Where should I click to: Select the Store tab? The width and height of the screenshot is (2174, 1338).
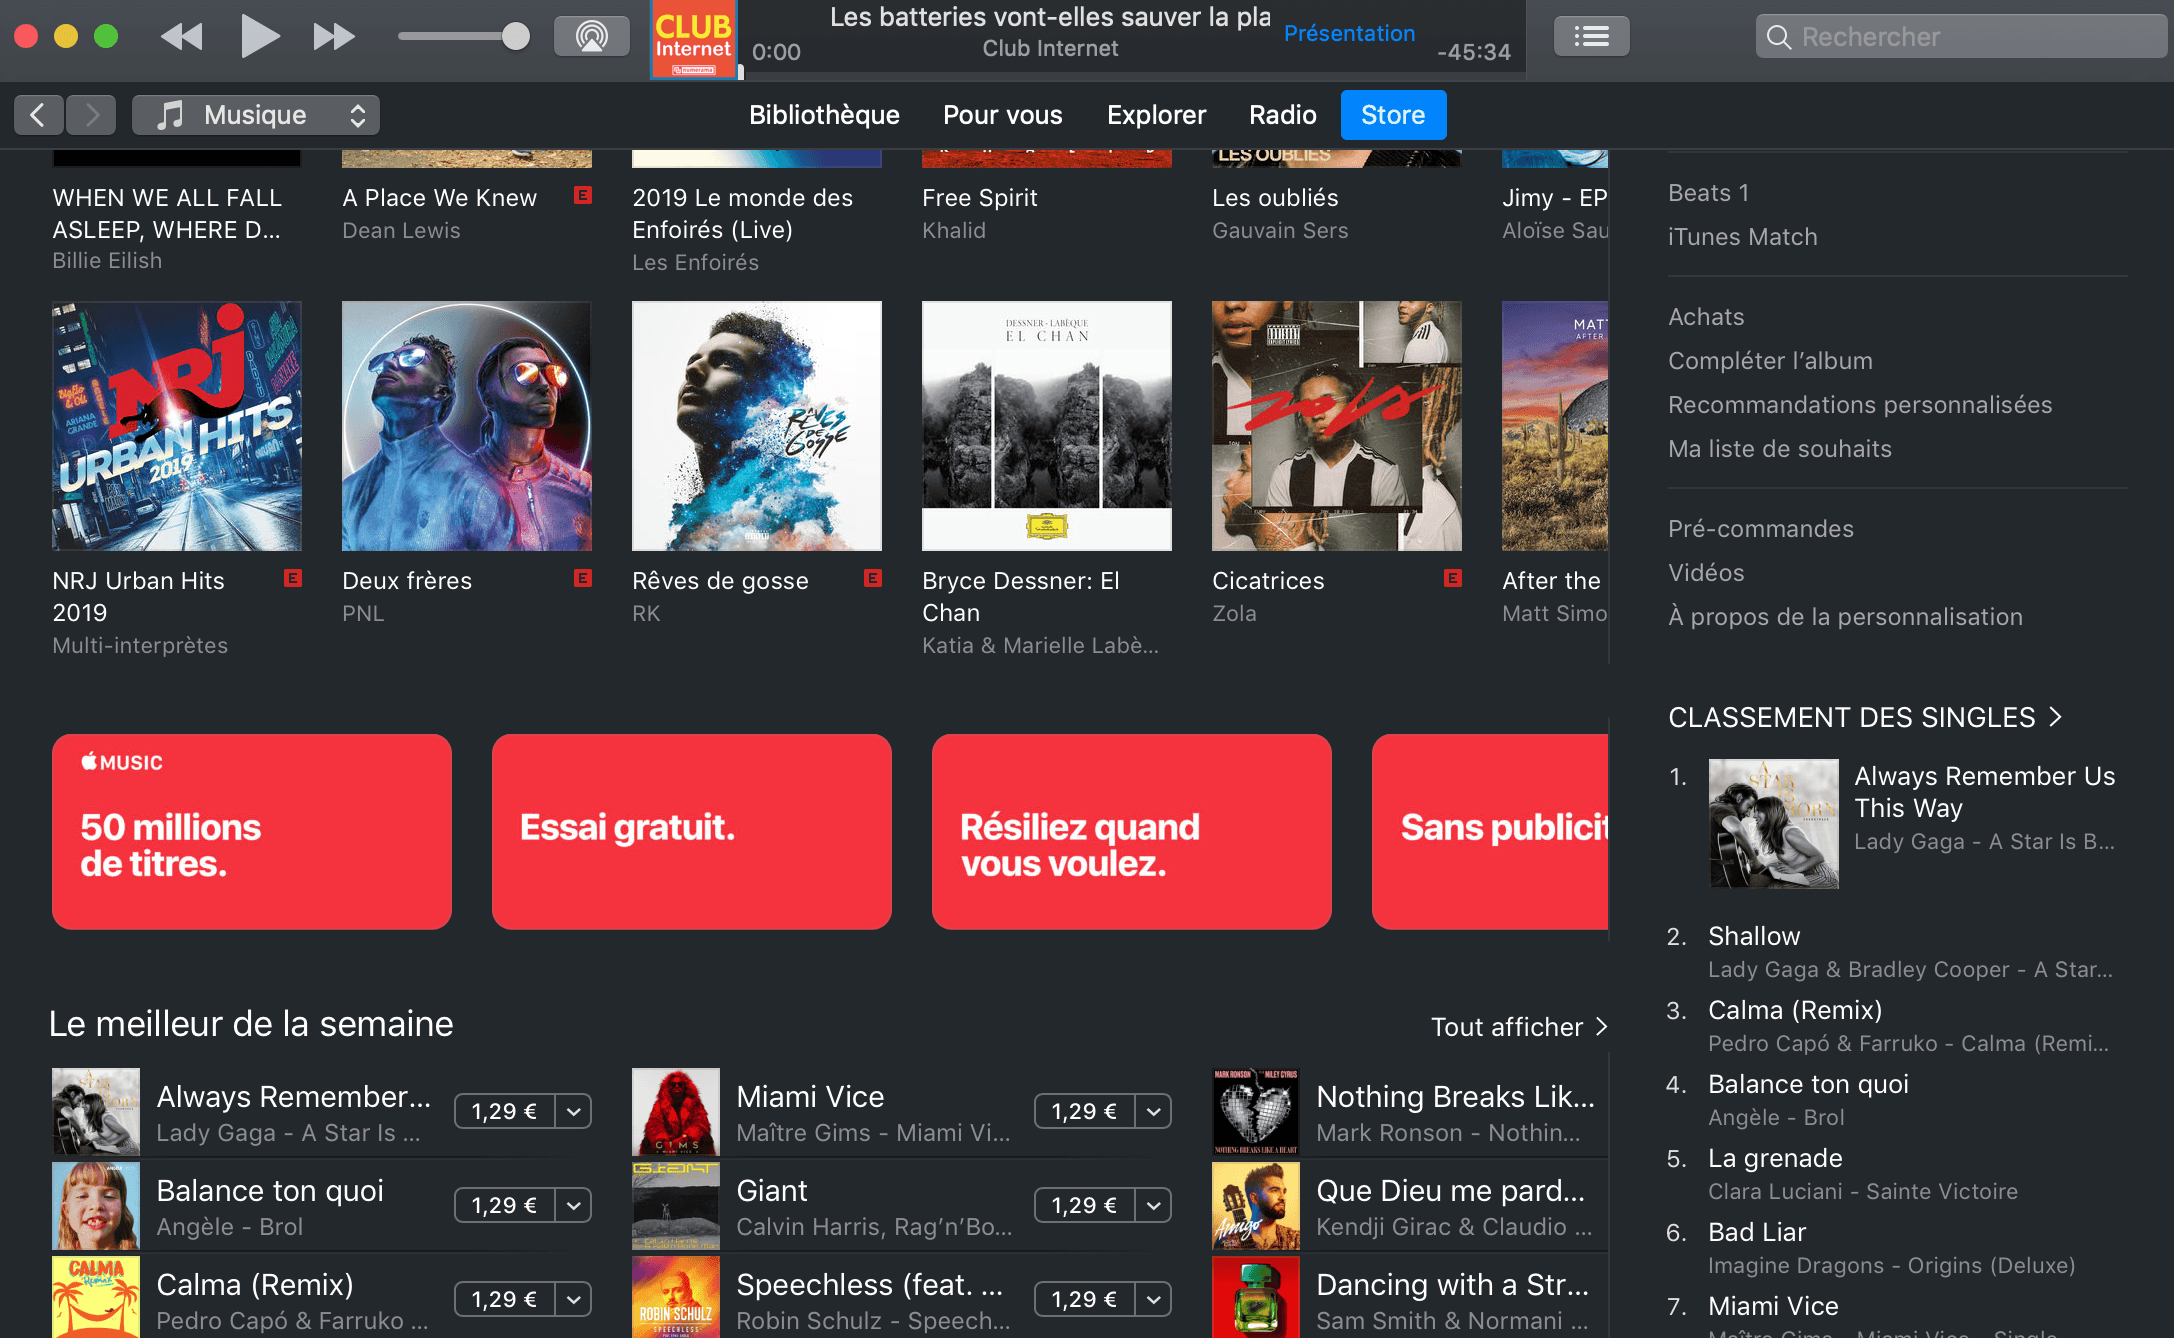(1393, 115)
